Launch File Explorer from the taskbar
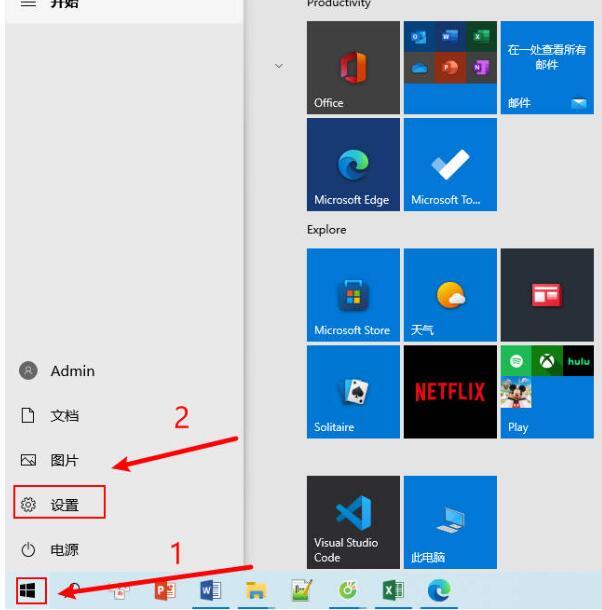 coord(256,591)
